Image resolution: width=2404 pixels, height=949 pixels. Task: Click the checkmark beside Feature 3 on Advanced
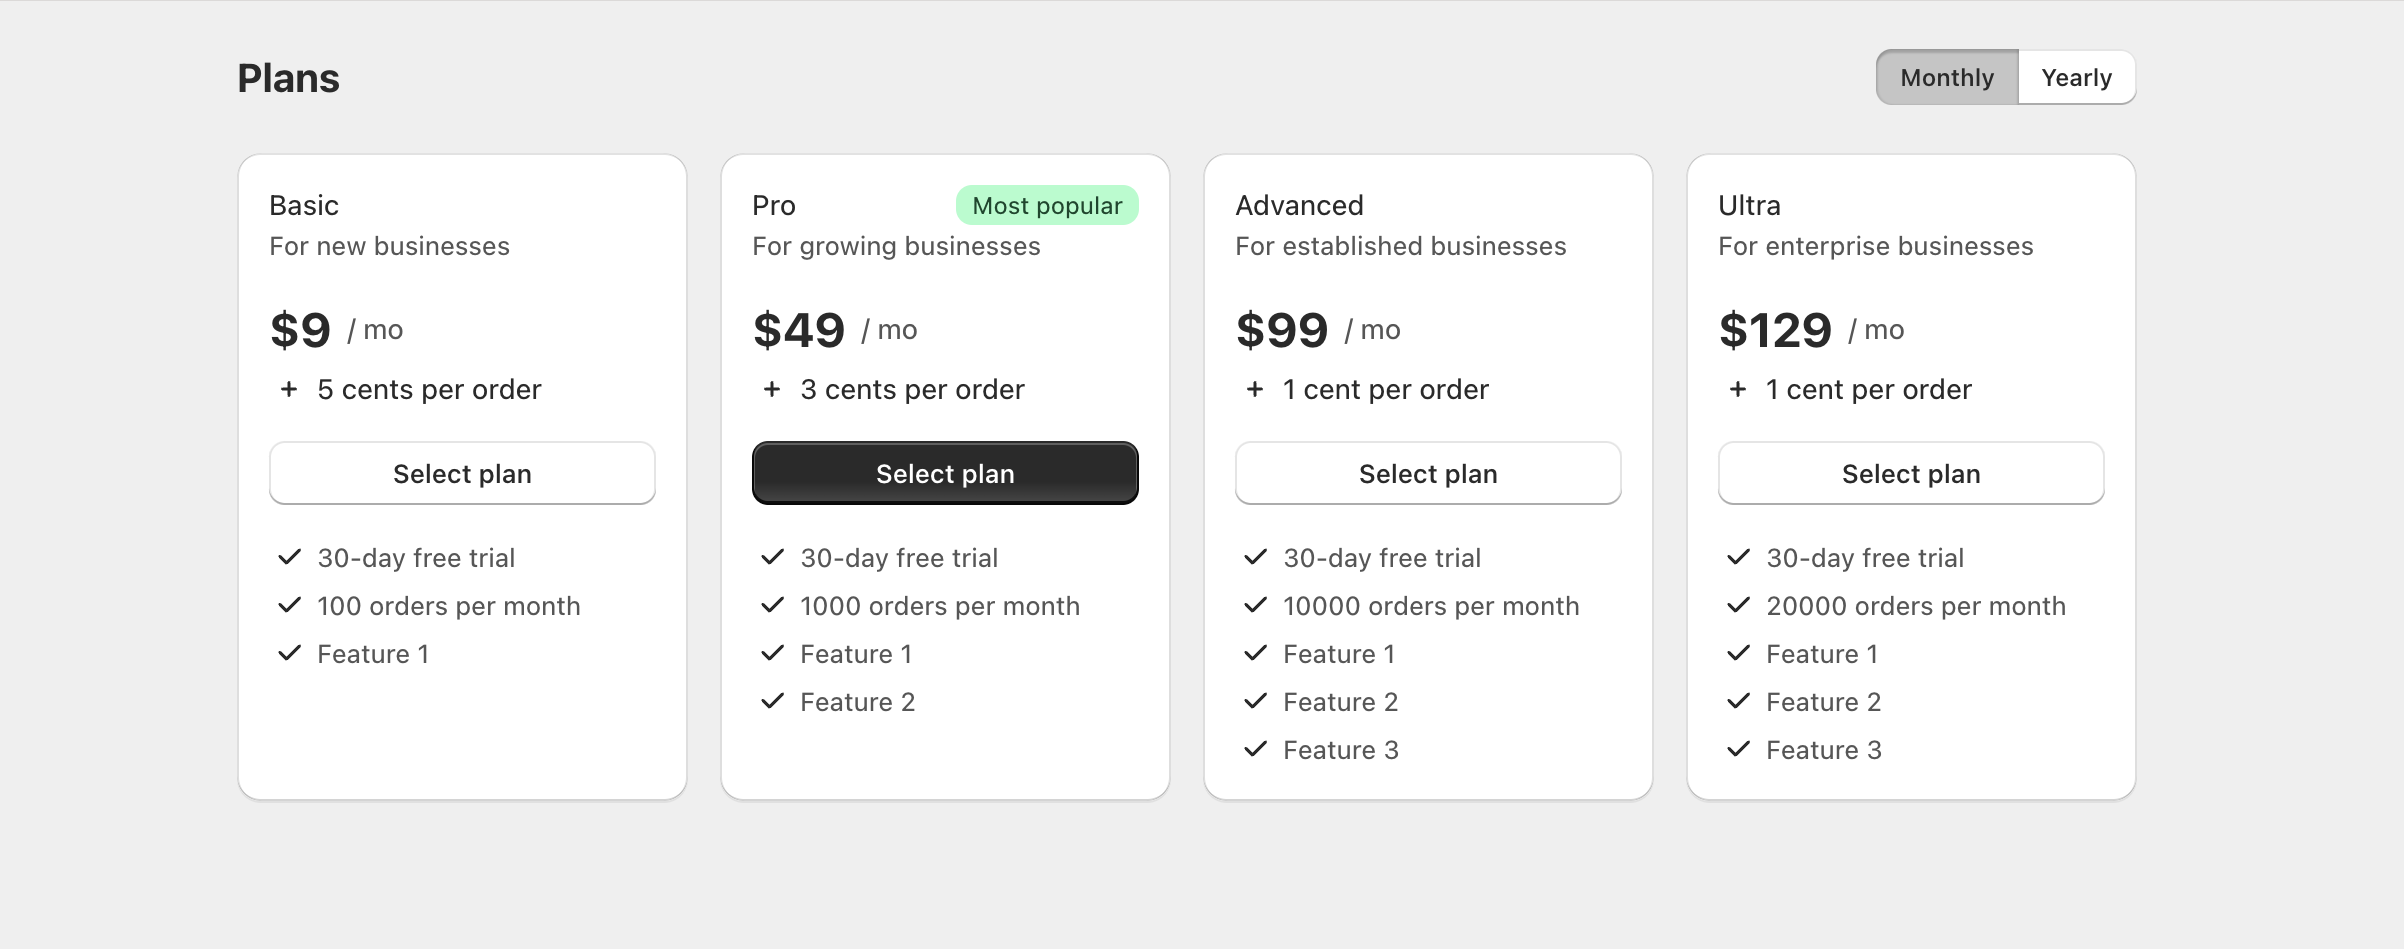tap(1254, 749)
